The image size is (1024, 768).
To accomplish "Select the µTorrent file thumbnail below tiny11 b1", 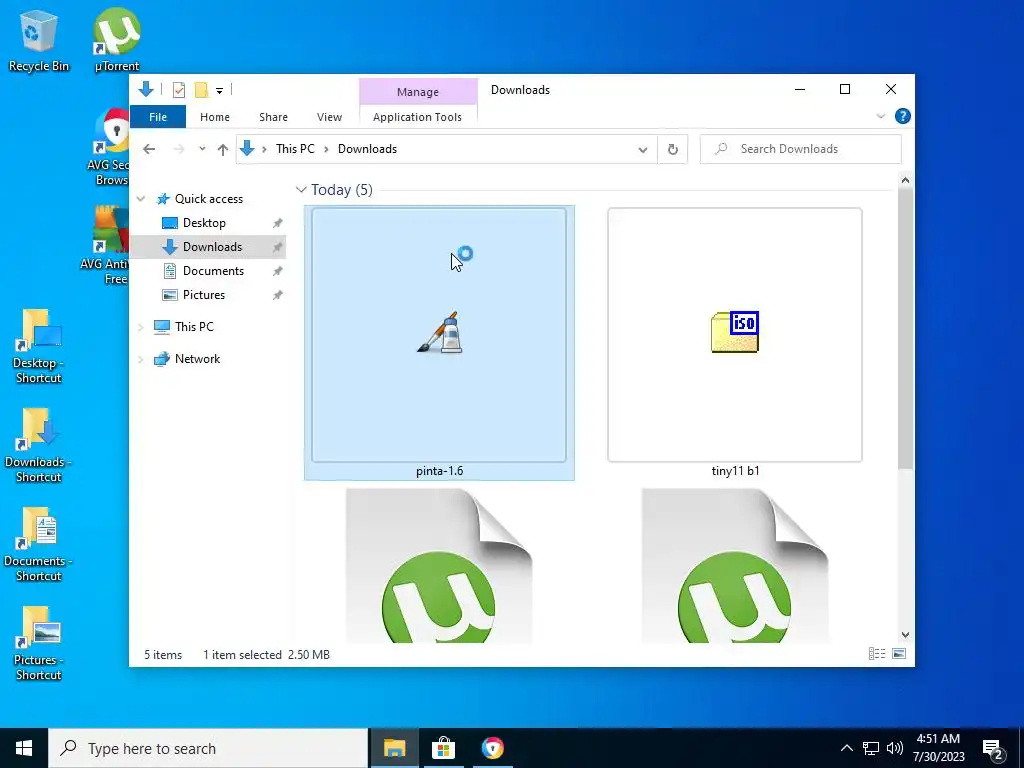I will click(735, 565).
